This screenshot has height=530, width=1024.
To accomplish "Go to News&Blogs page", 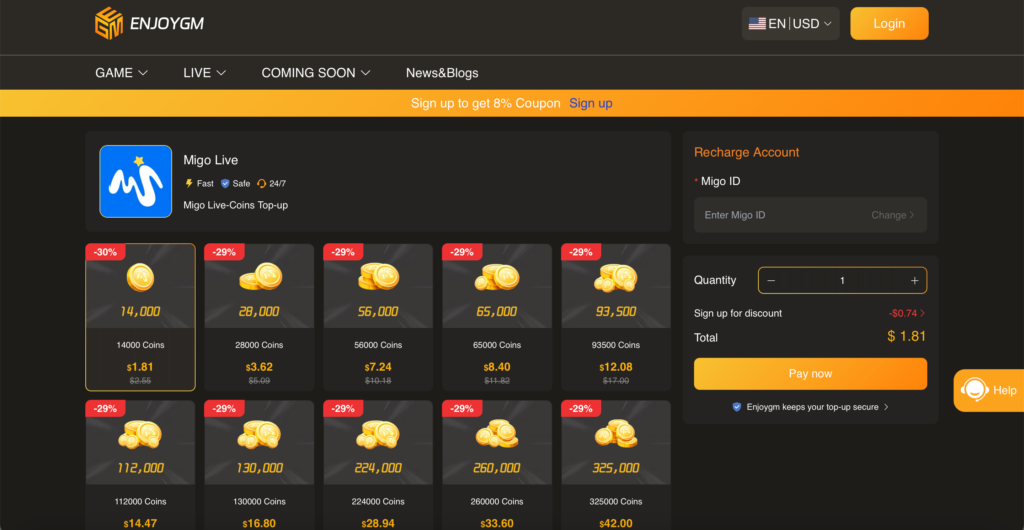I will pyautogui.click(x=442, y=73).
